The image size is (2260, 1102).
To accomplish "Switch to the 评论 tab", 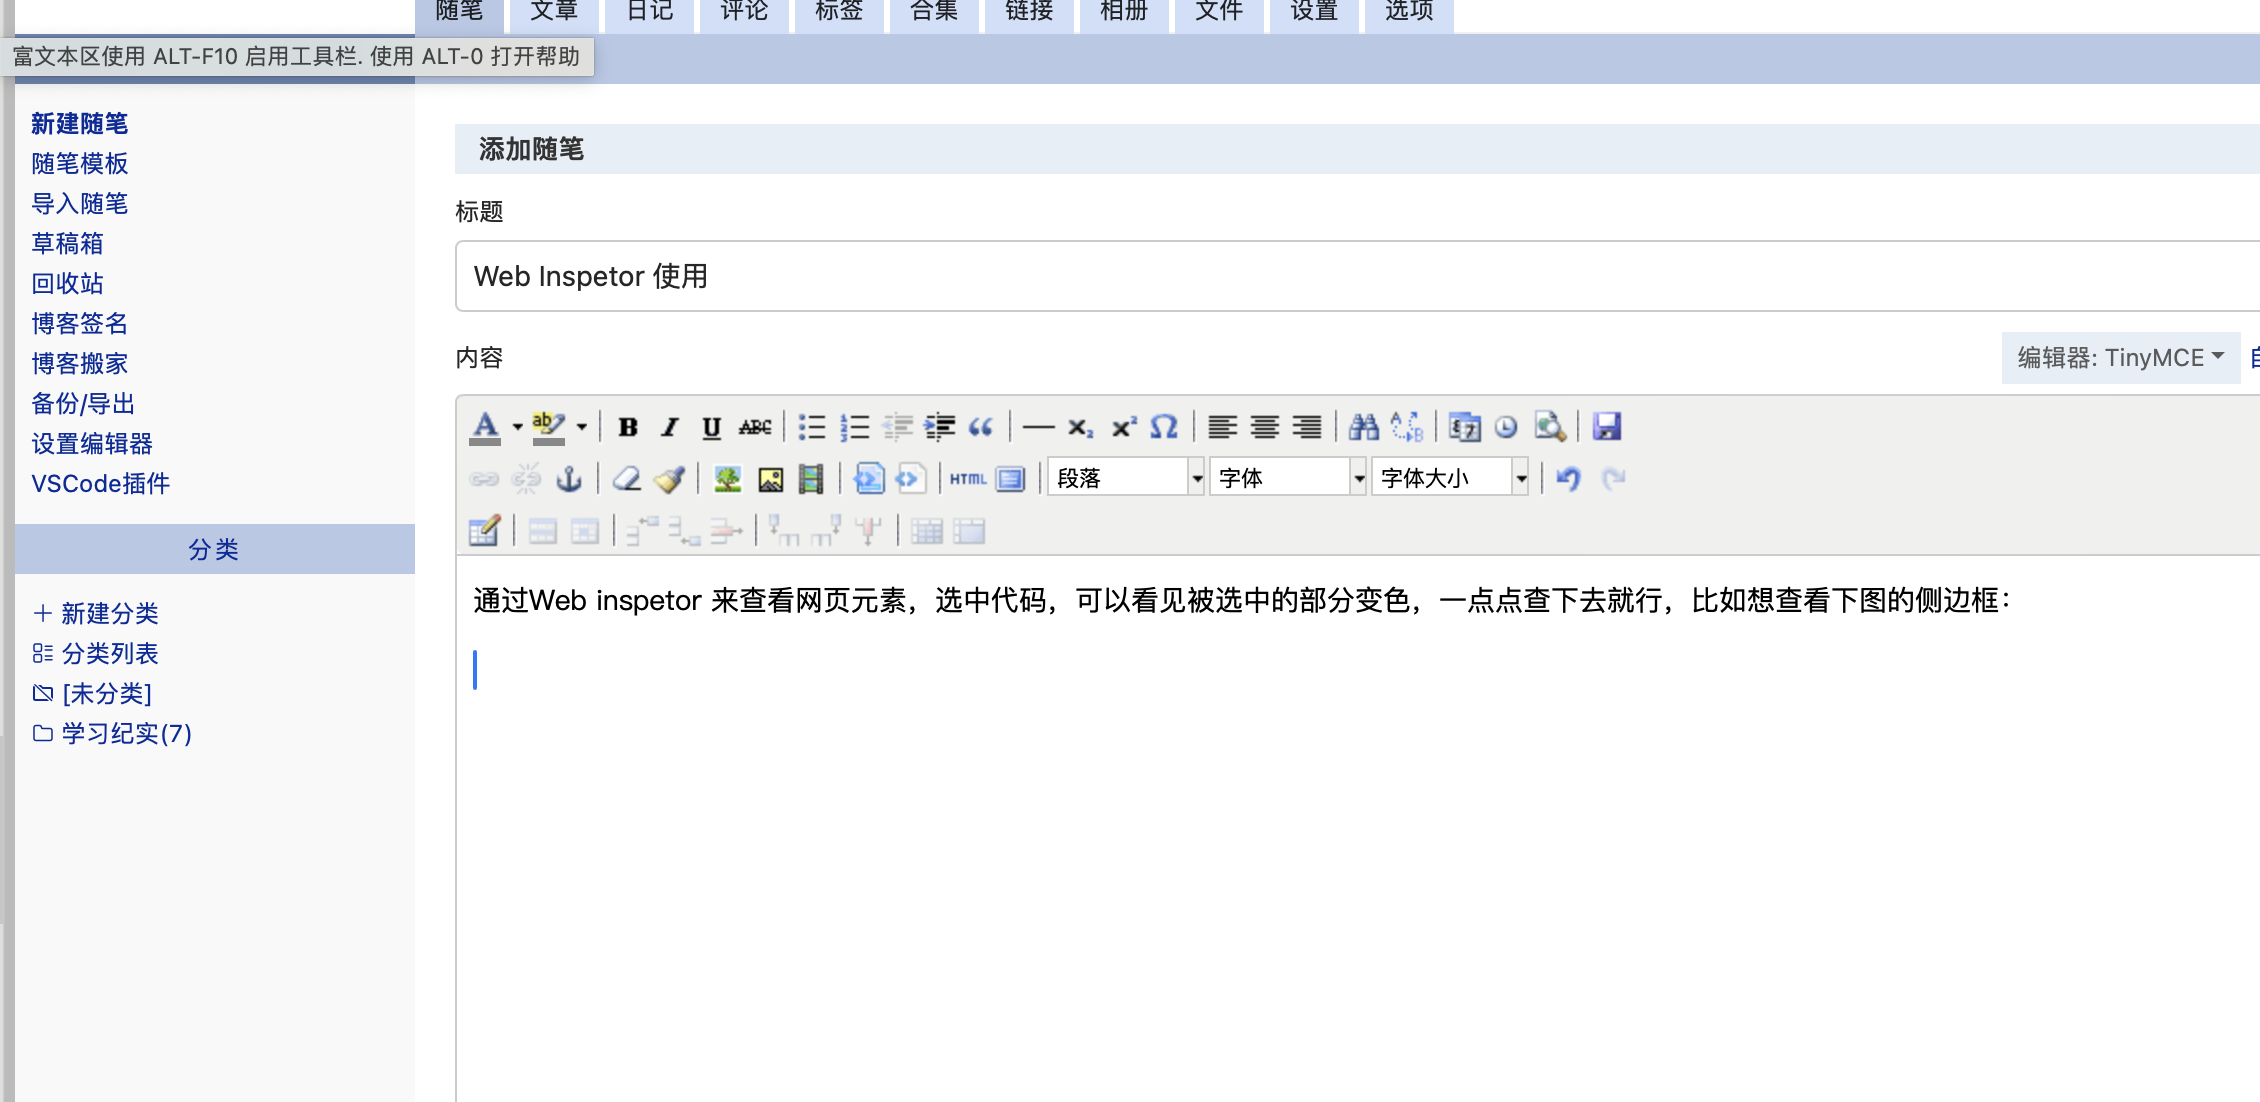I will tap(744, 12).
